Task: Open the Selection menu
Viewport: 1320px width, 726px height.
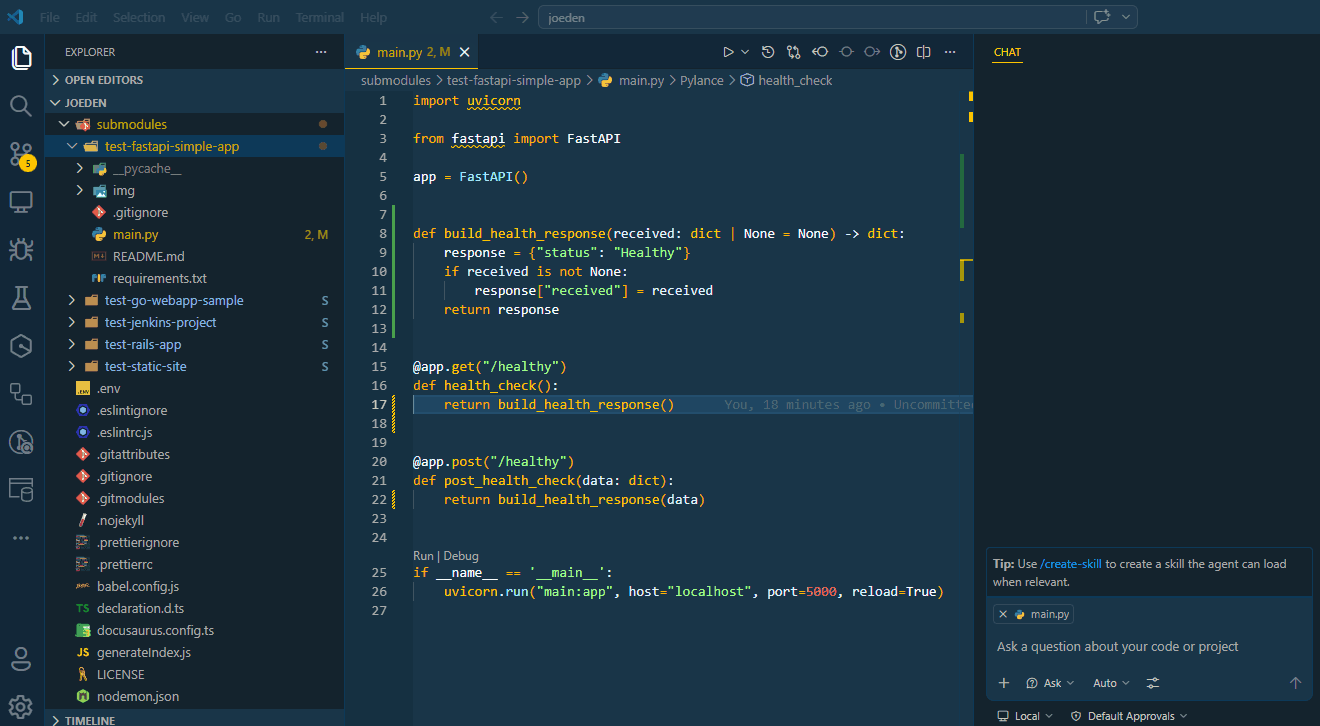Action: pyautogui.click(x=139, y=17)
